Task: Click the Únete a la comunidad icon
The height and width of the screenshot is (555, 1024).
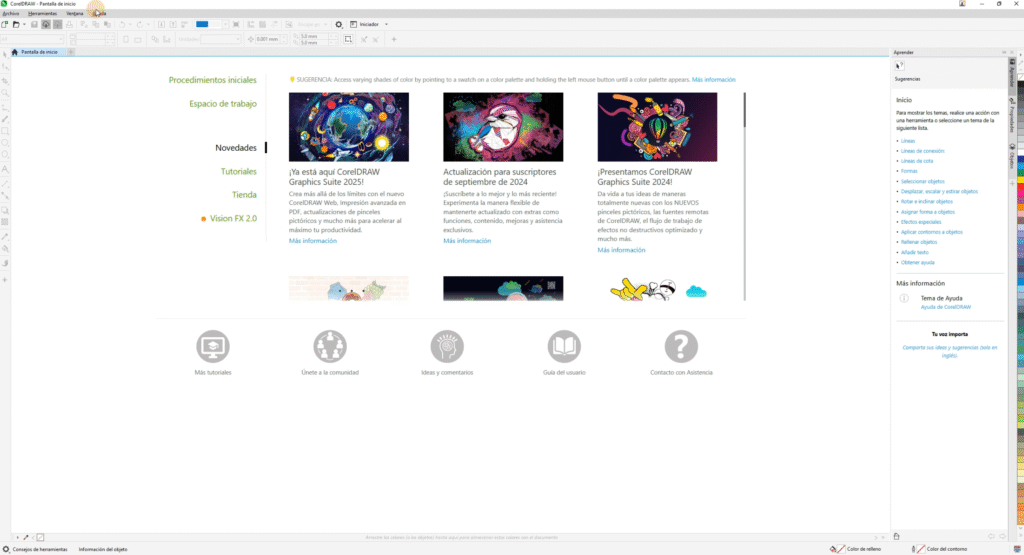Action: coord(330,346)
